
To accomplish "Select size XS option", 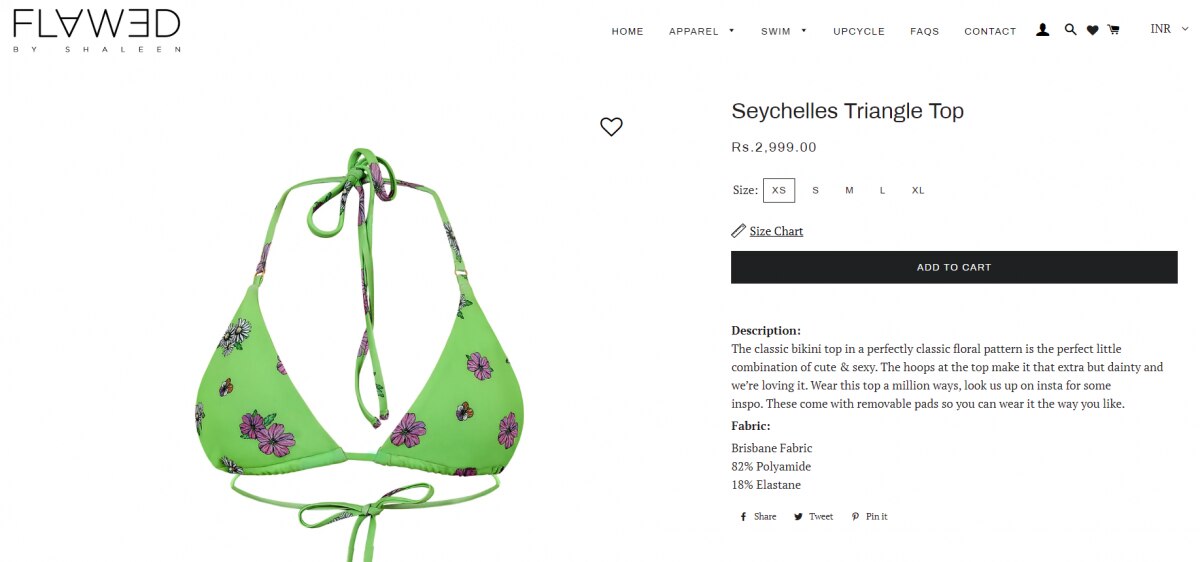I will [779, 190].
